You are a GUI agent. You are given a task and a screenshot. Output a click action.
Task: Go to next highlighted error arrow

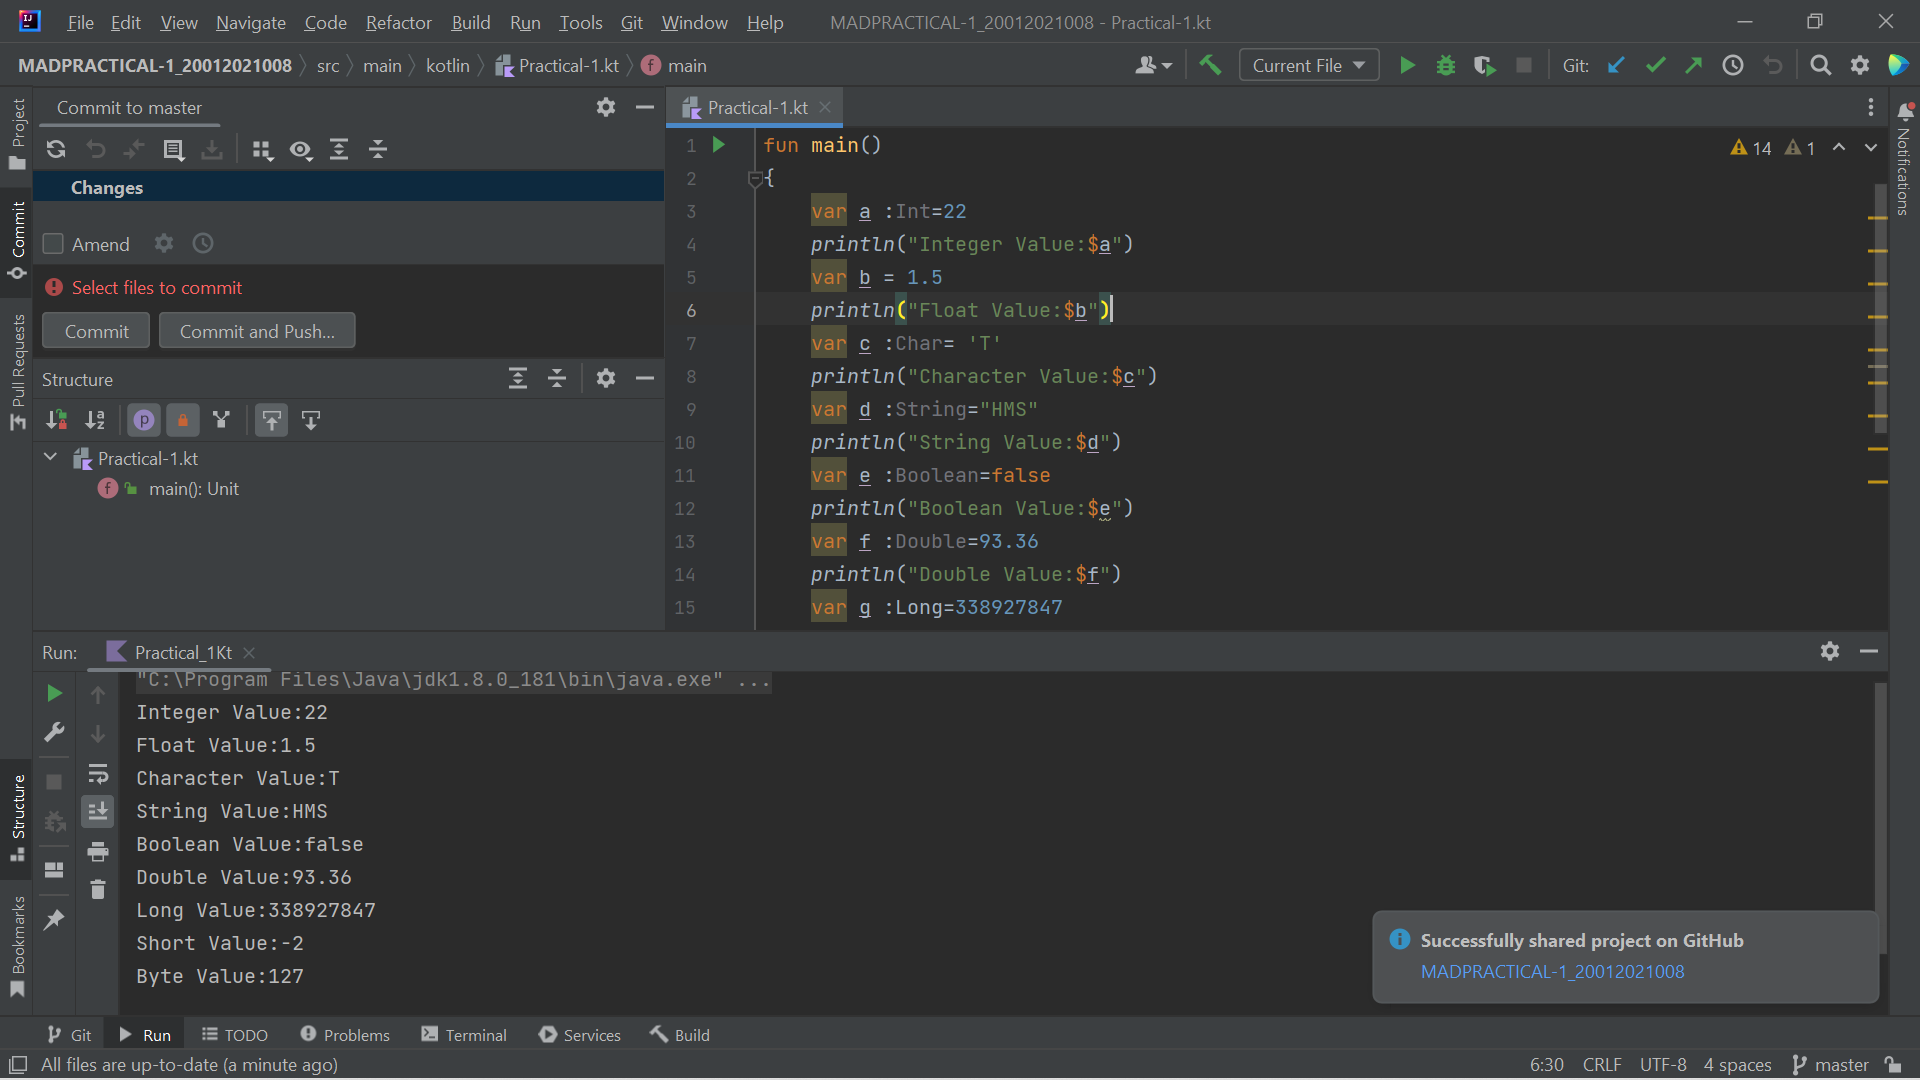(x=1871, y=148)
